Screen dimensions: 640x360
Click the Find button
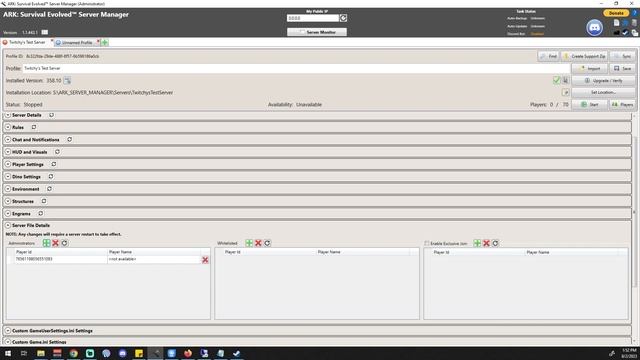(548, 56)
